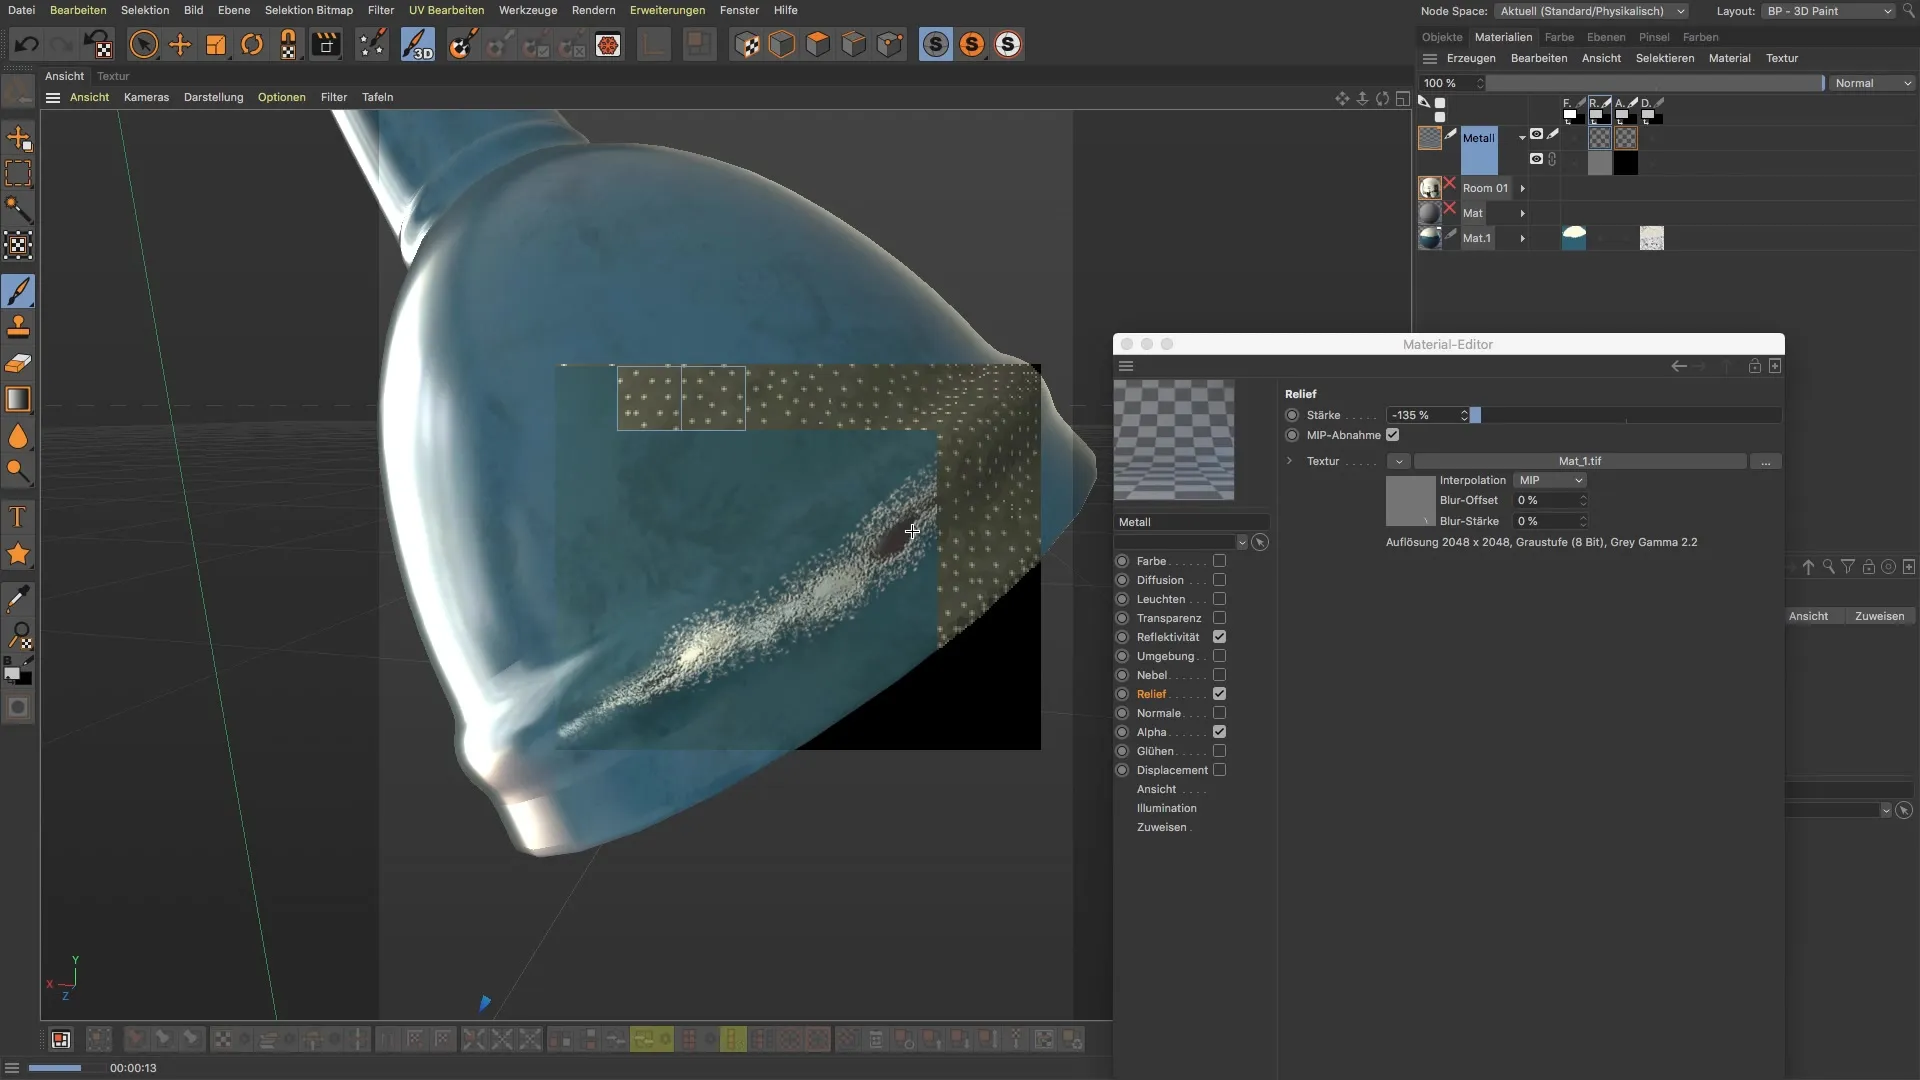Expand the Room 01 material row
The image size is (1920, 1080).
(1523, 188)
